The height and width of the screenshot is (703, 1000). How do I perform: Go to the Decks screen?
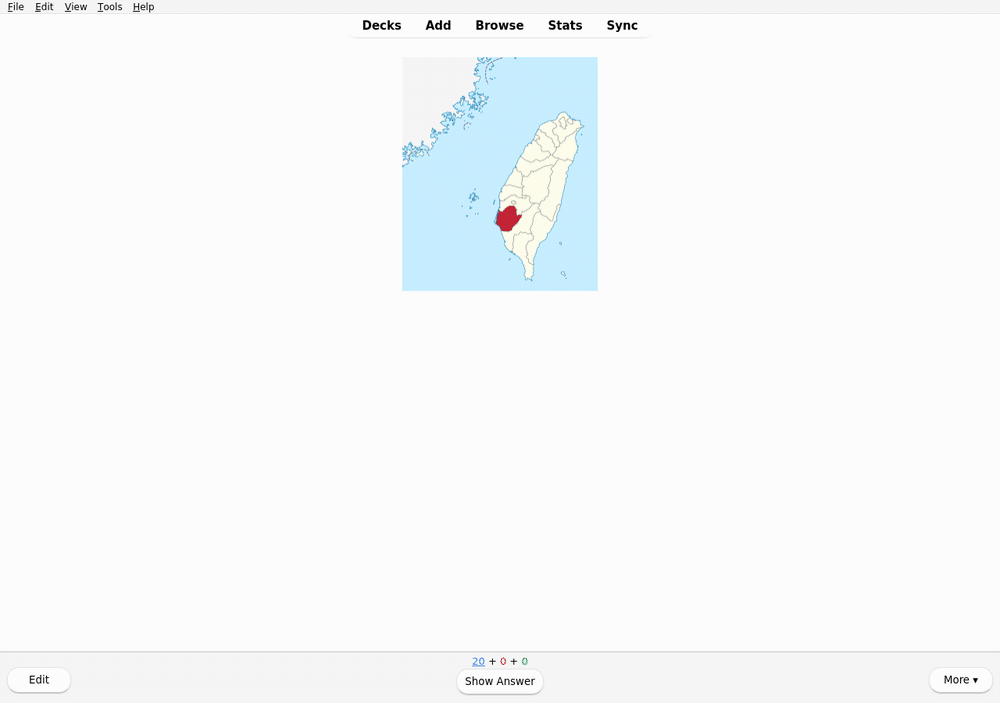pyautogui.click(x=381, y=26)
